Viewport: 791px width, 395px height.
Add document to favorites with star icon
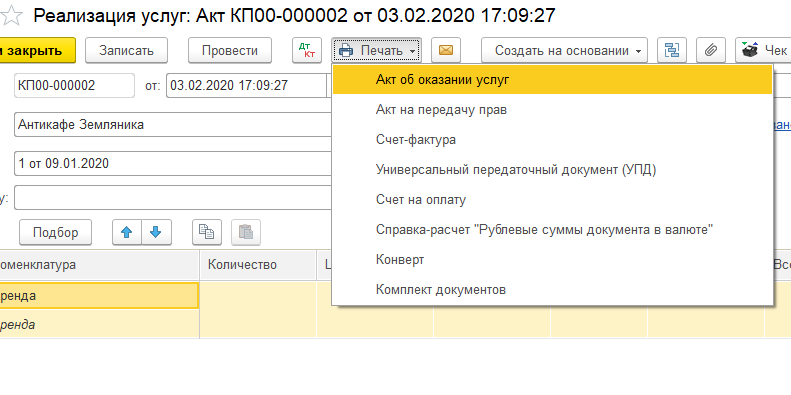tap(11, 16)
